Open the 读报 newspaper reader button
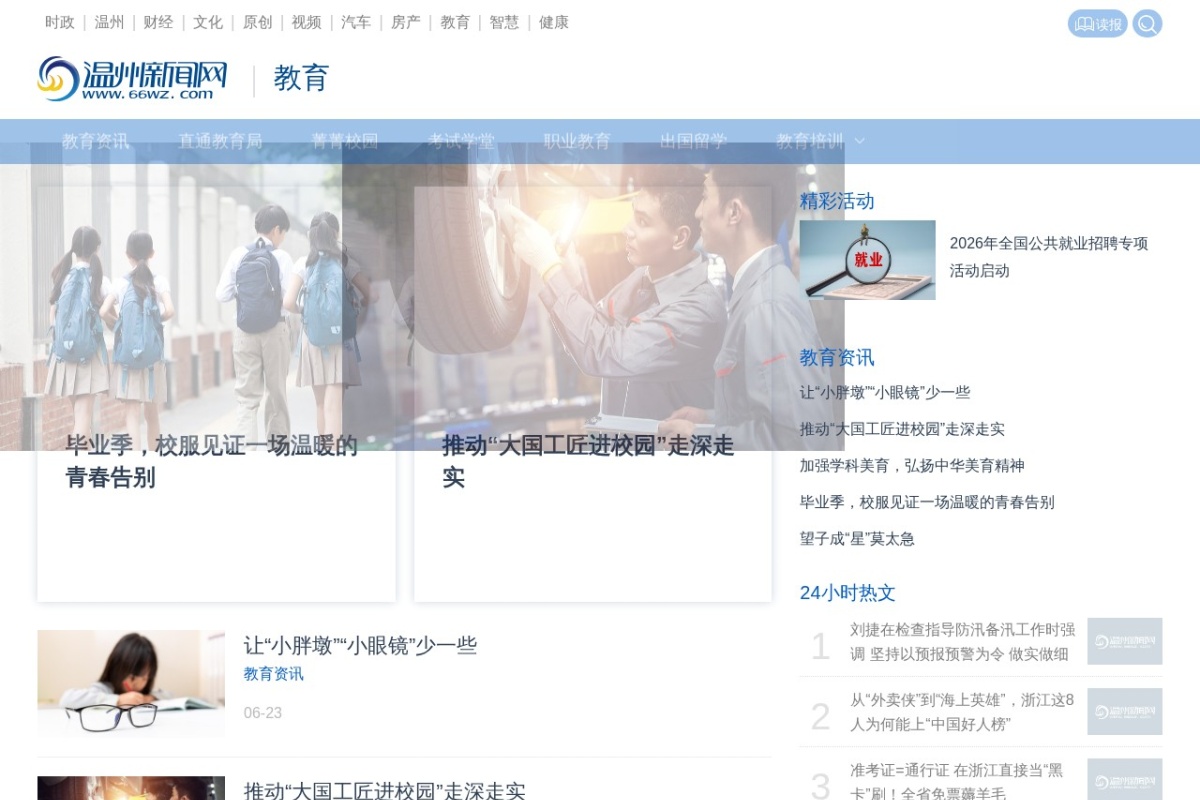This screenshot has height=800, width=1200. point(1098,24)
